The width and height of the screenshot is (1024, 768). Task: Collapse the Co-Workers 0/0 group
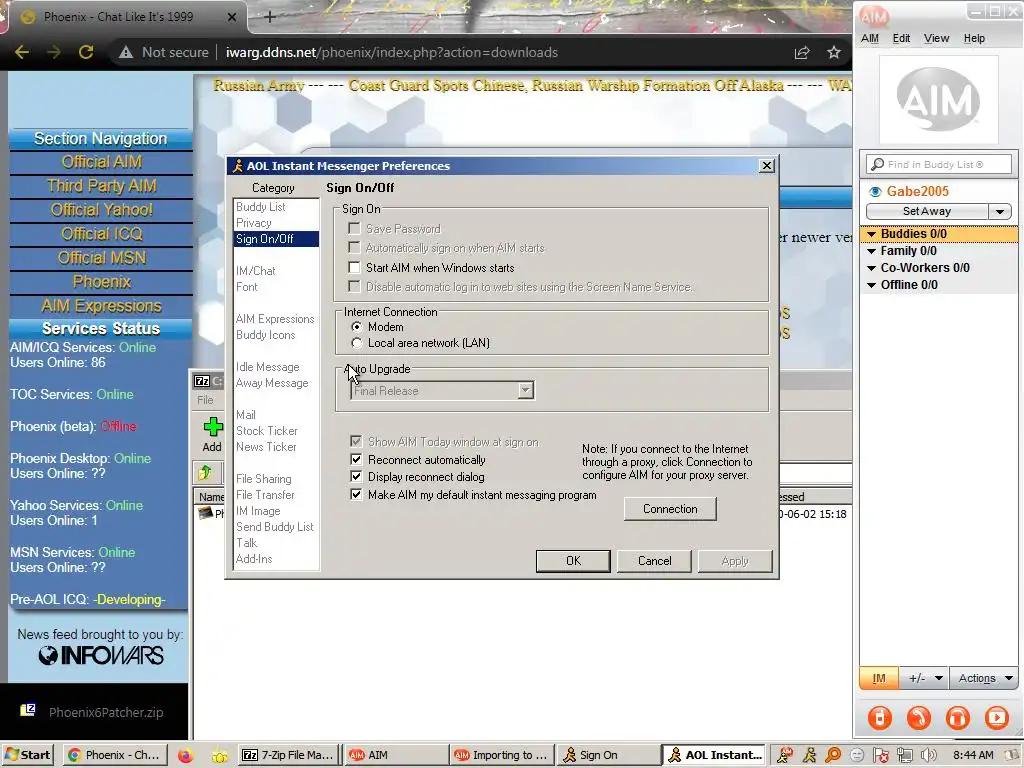pyautogui.click(x=871, y=268)
